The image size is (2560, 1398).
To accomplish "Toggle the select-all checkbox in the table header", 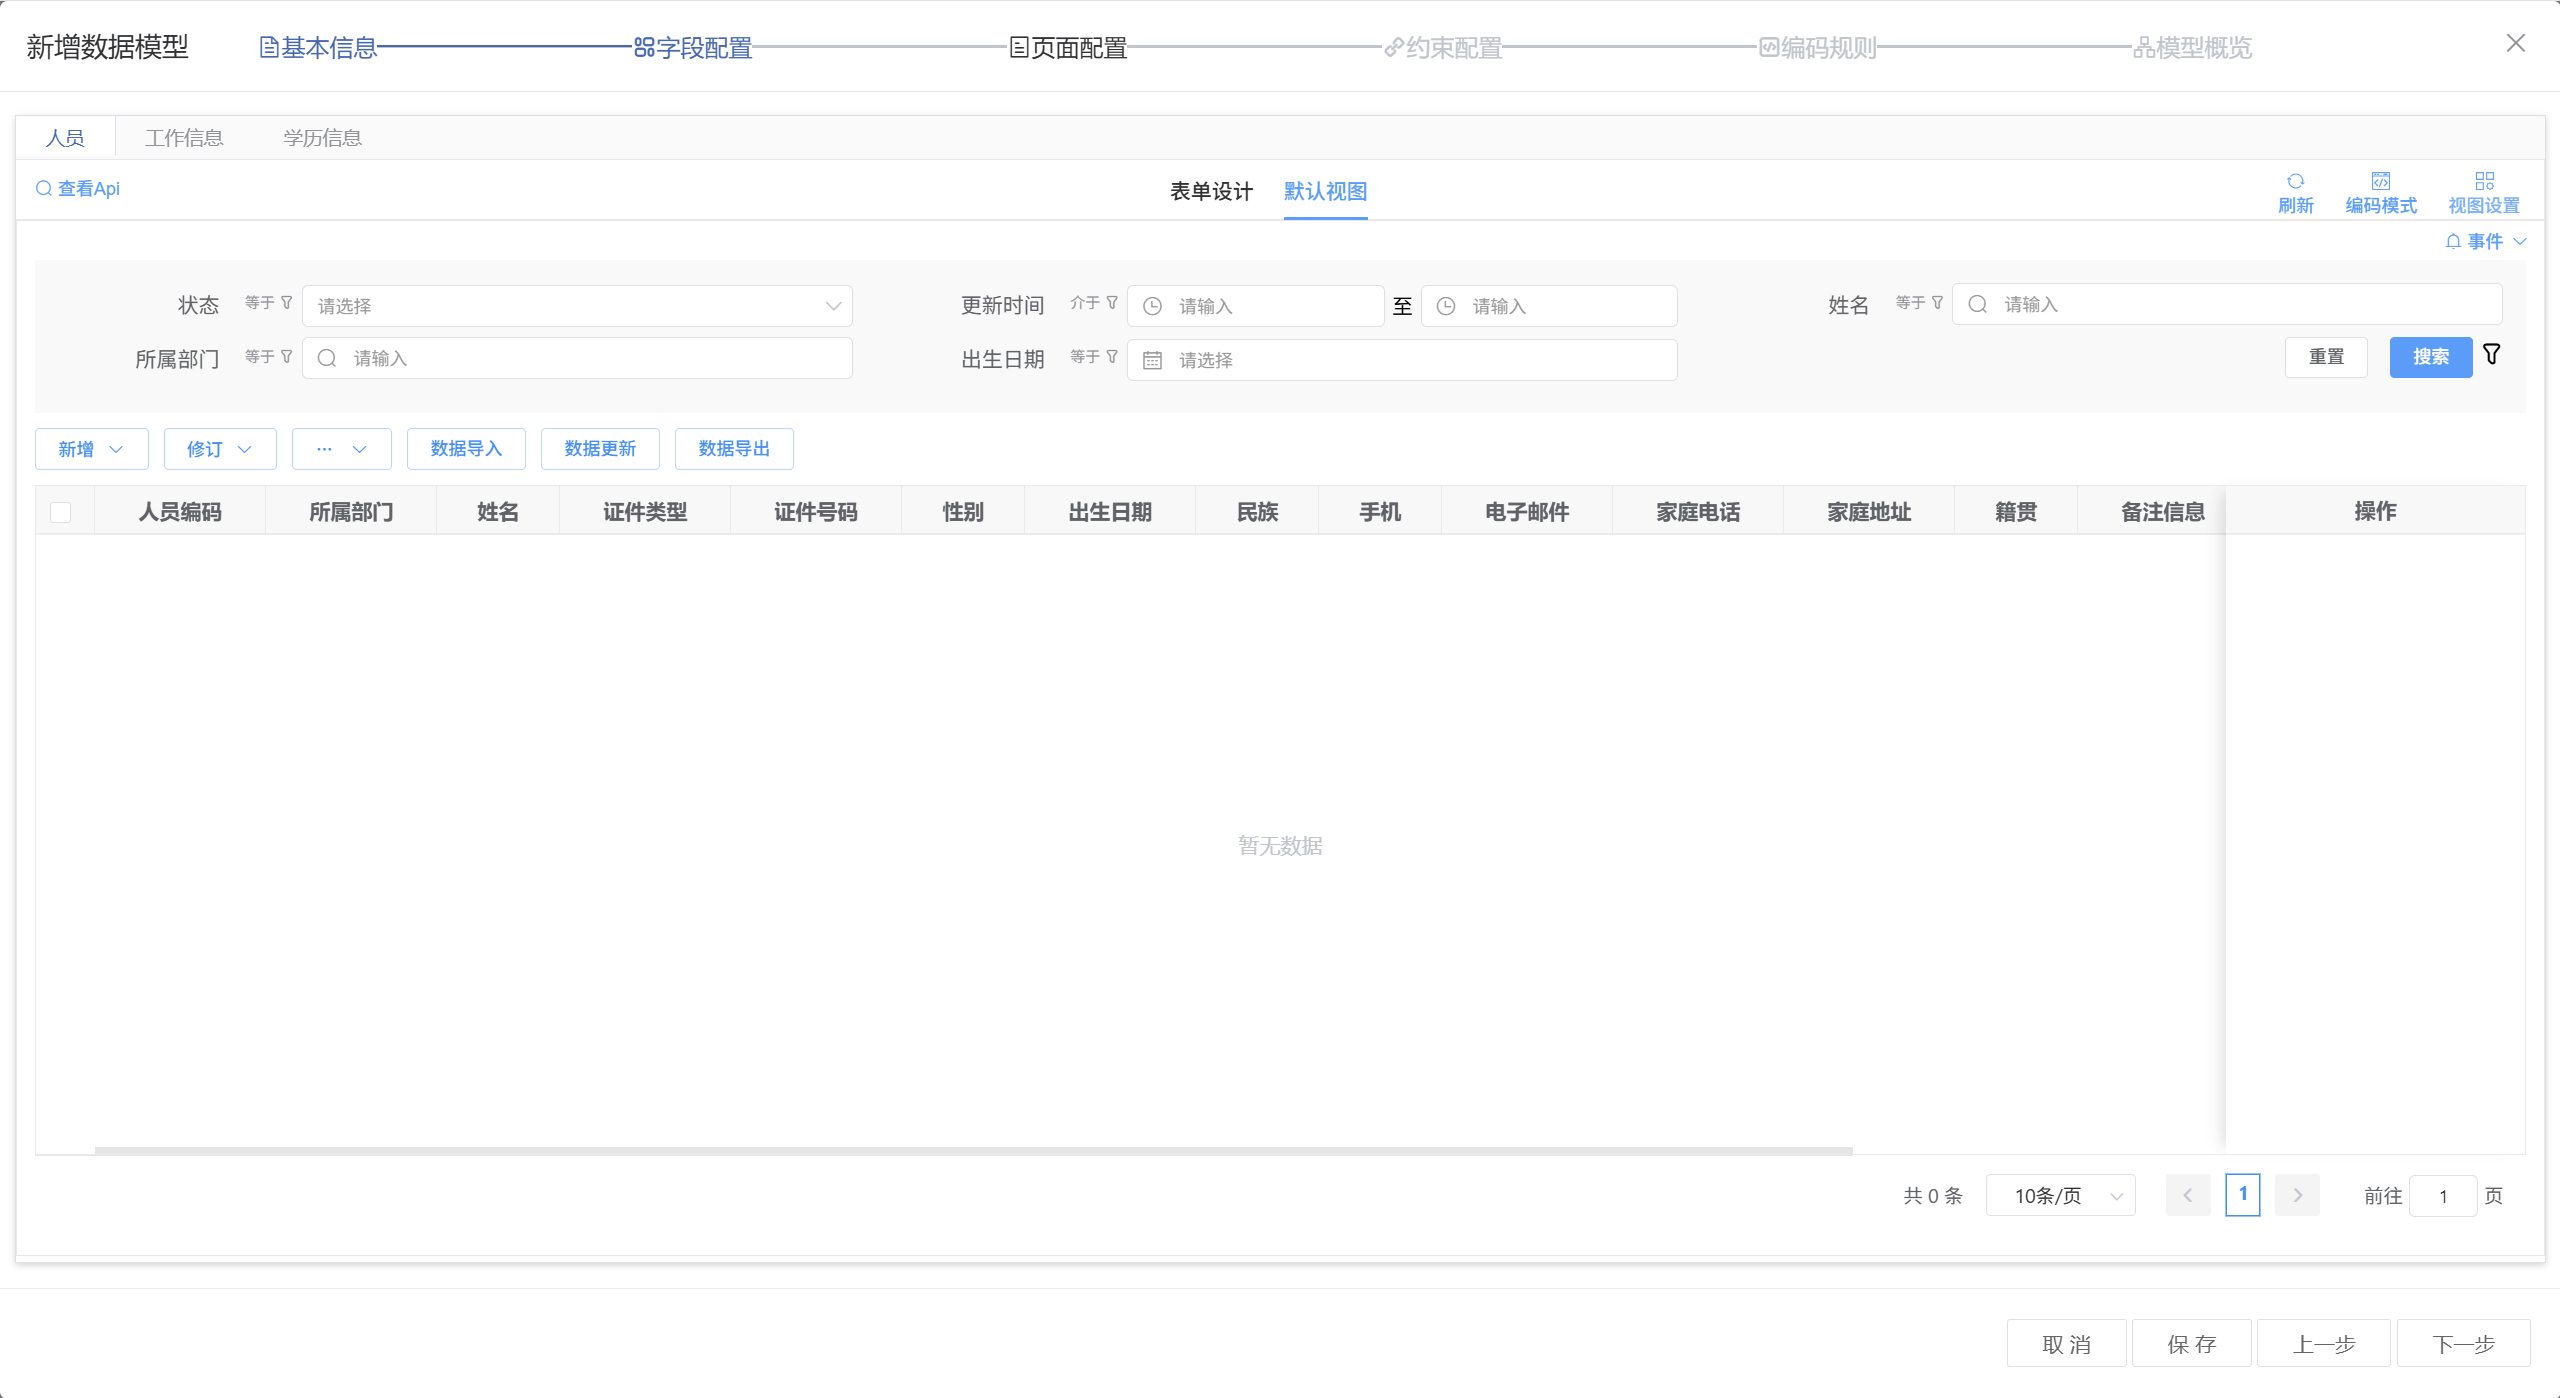I will [x=61, y=512].
